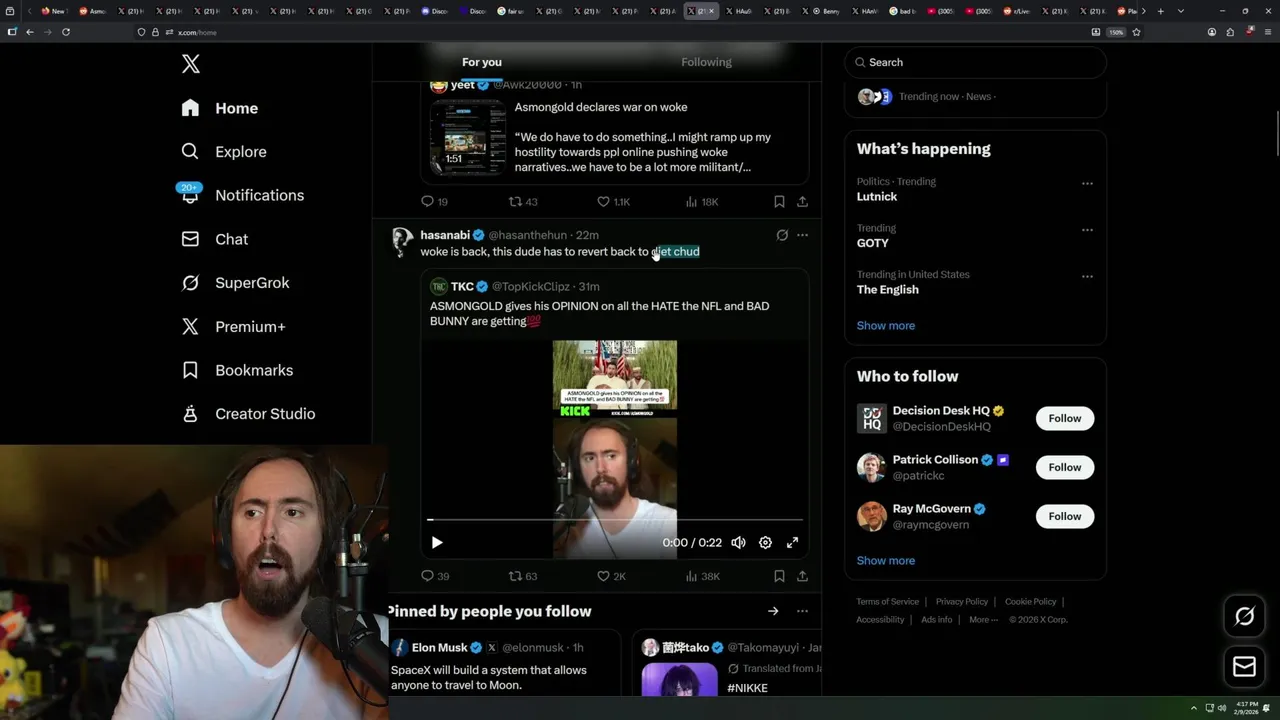Go to Home in sidebar
1280x720 pixels.
click(x=220, y=108)
